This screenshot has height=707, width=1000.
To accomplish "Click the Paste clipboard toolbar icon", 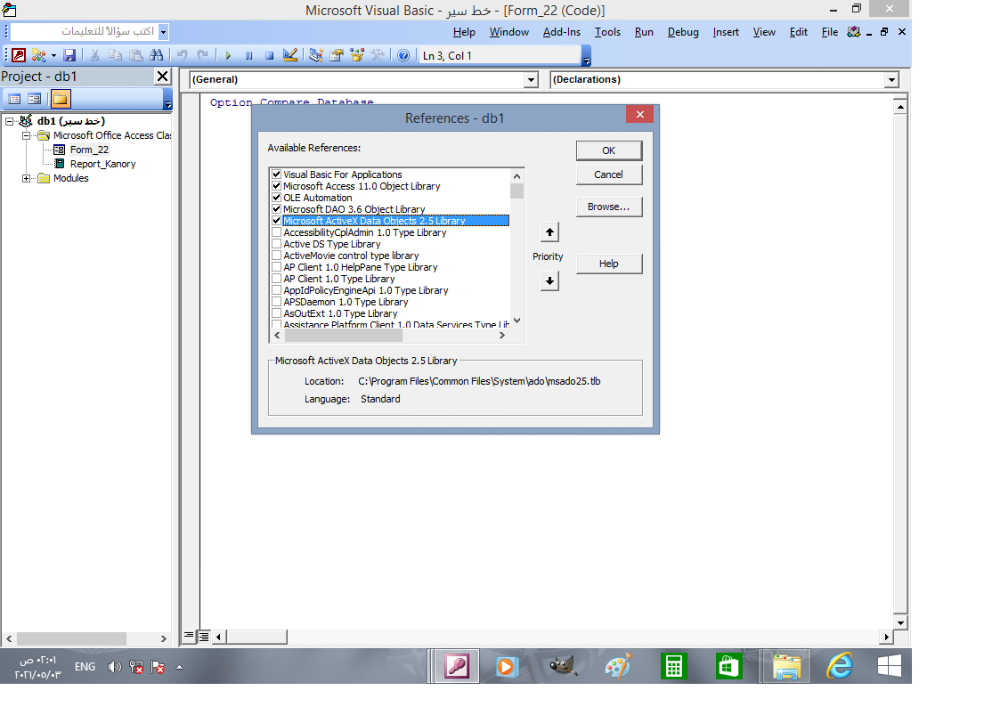I will [136, 55].
